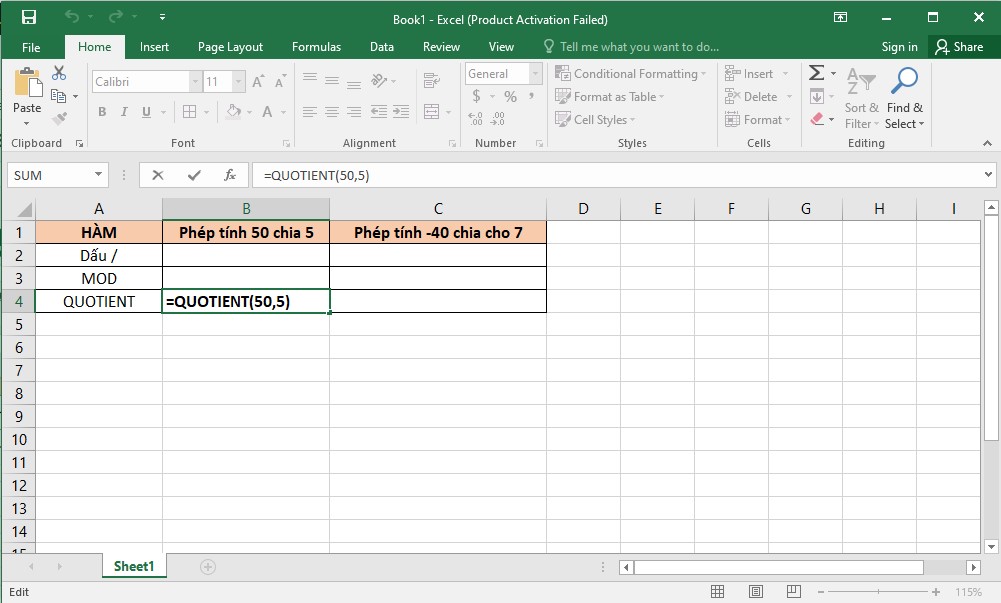Viewport: 1001px width, 603px height.
Task: Switch to the Formulas ribbon tab
Action: coord(316,46)
